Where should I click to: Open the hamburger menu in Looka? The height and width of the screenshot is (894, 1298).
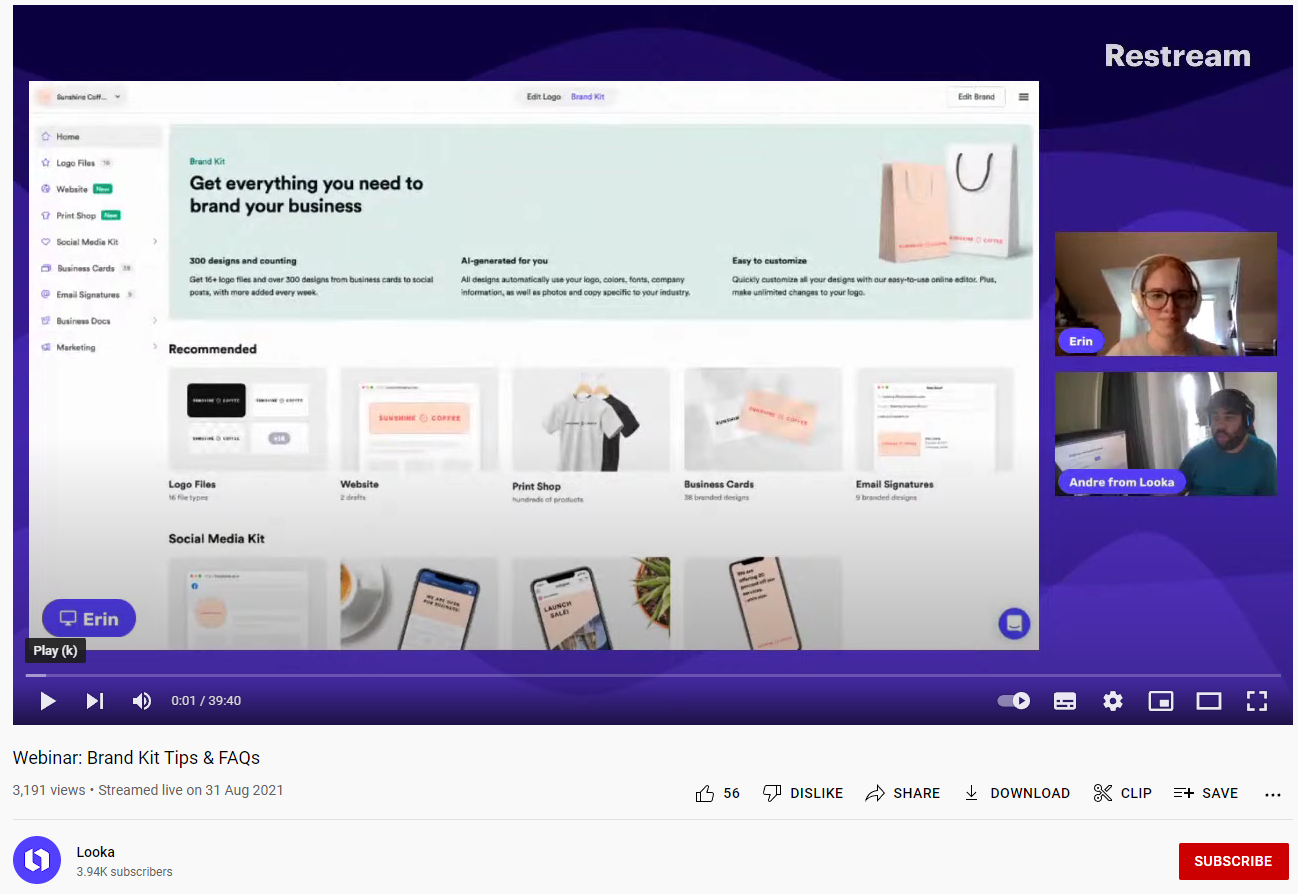point(1023,97)
